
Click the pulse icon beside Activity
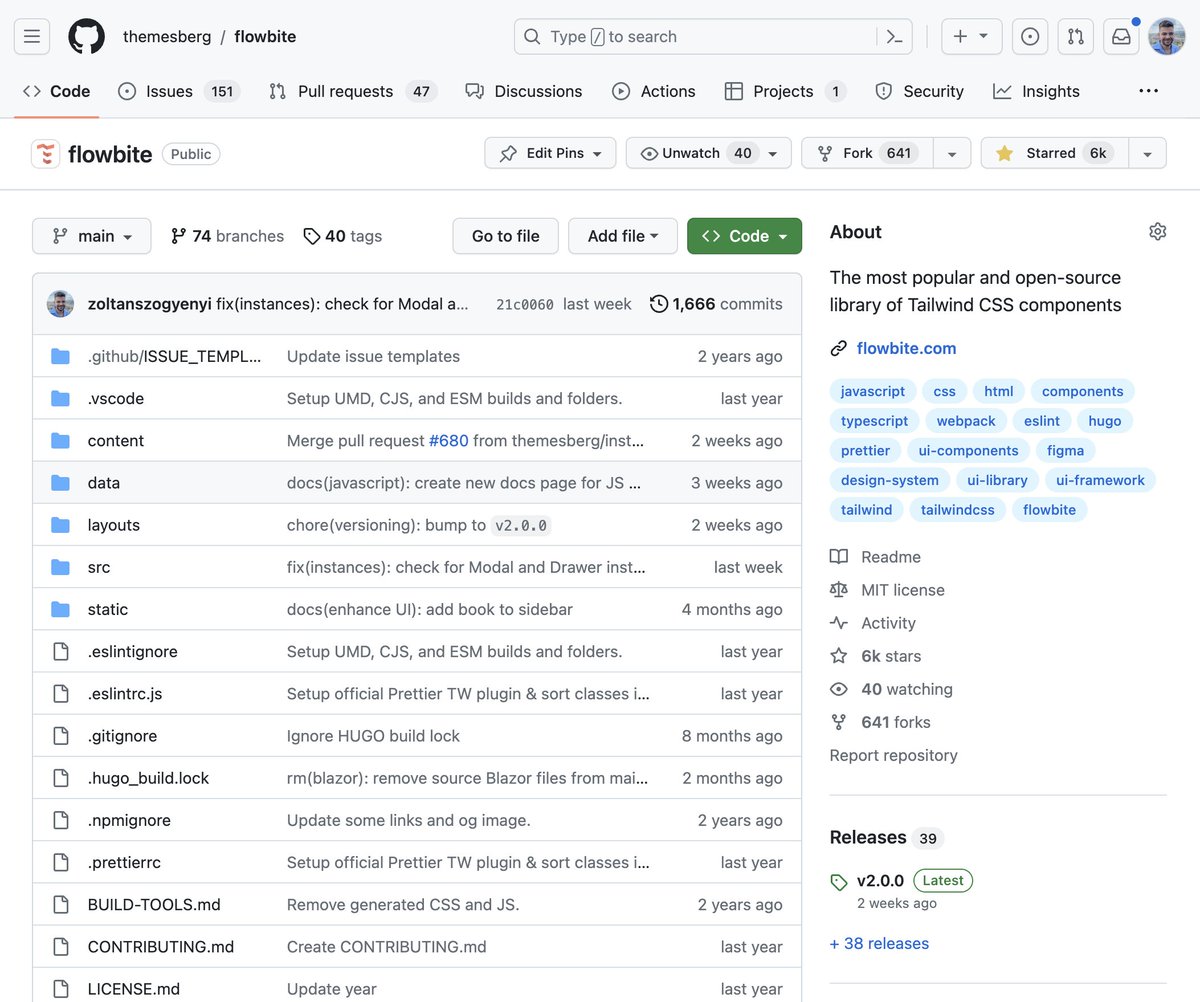point(839,623)
